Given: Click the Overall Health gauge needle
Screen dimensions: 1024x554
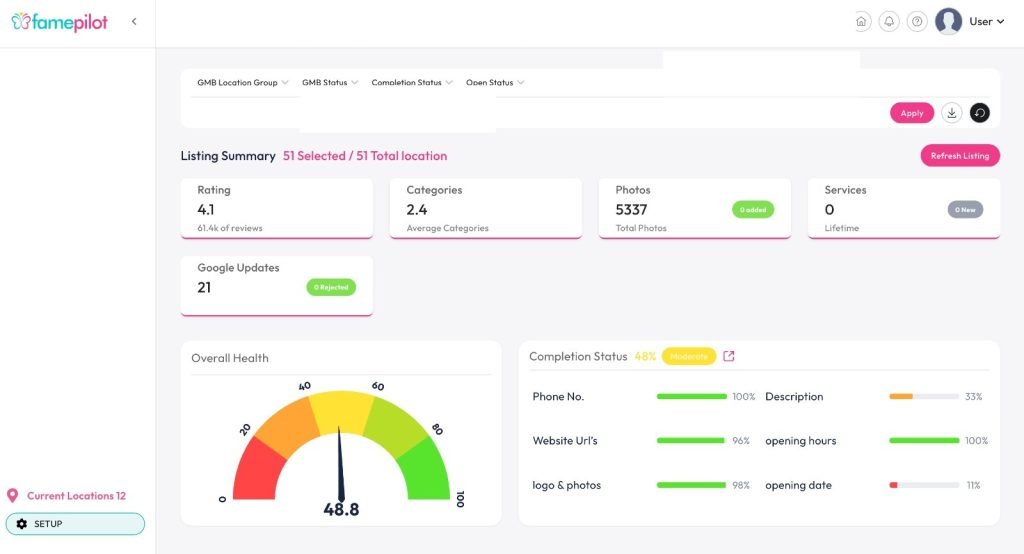Looking at the screenshot, I should 340,464.
